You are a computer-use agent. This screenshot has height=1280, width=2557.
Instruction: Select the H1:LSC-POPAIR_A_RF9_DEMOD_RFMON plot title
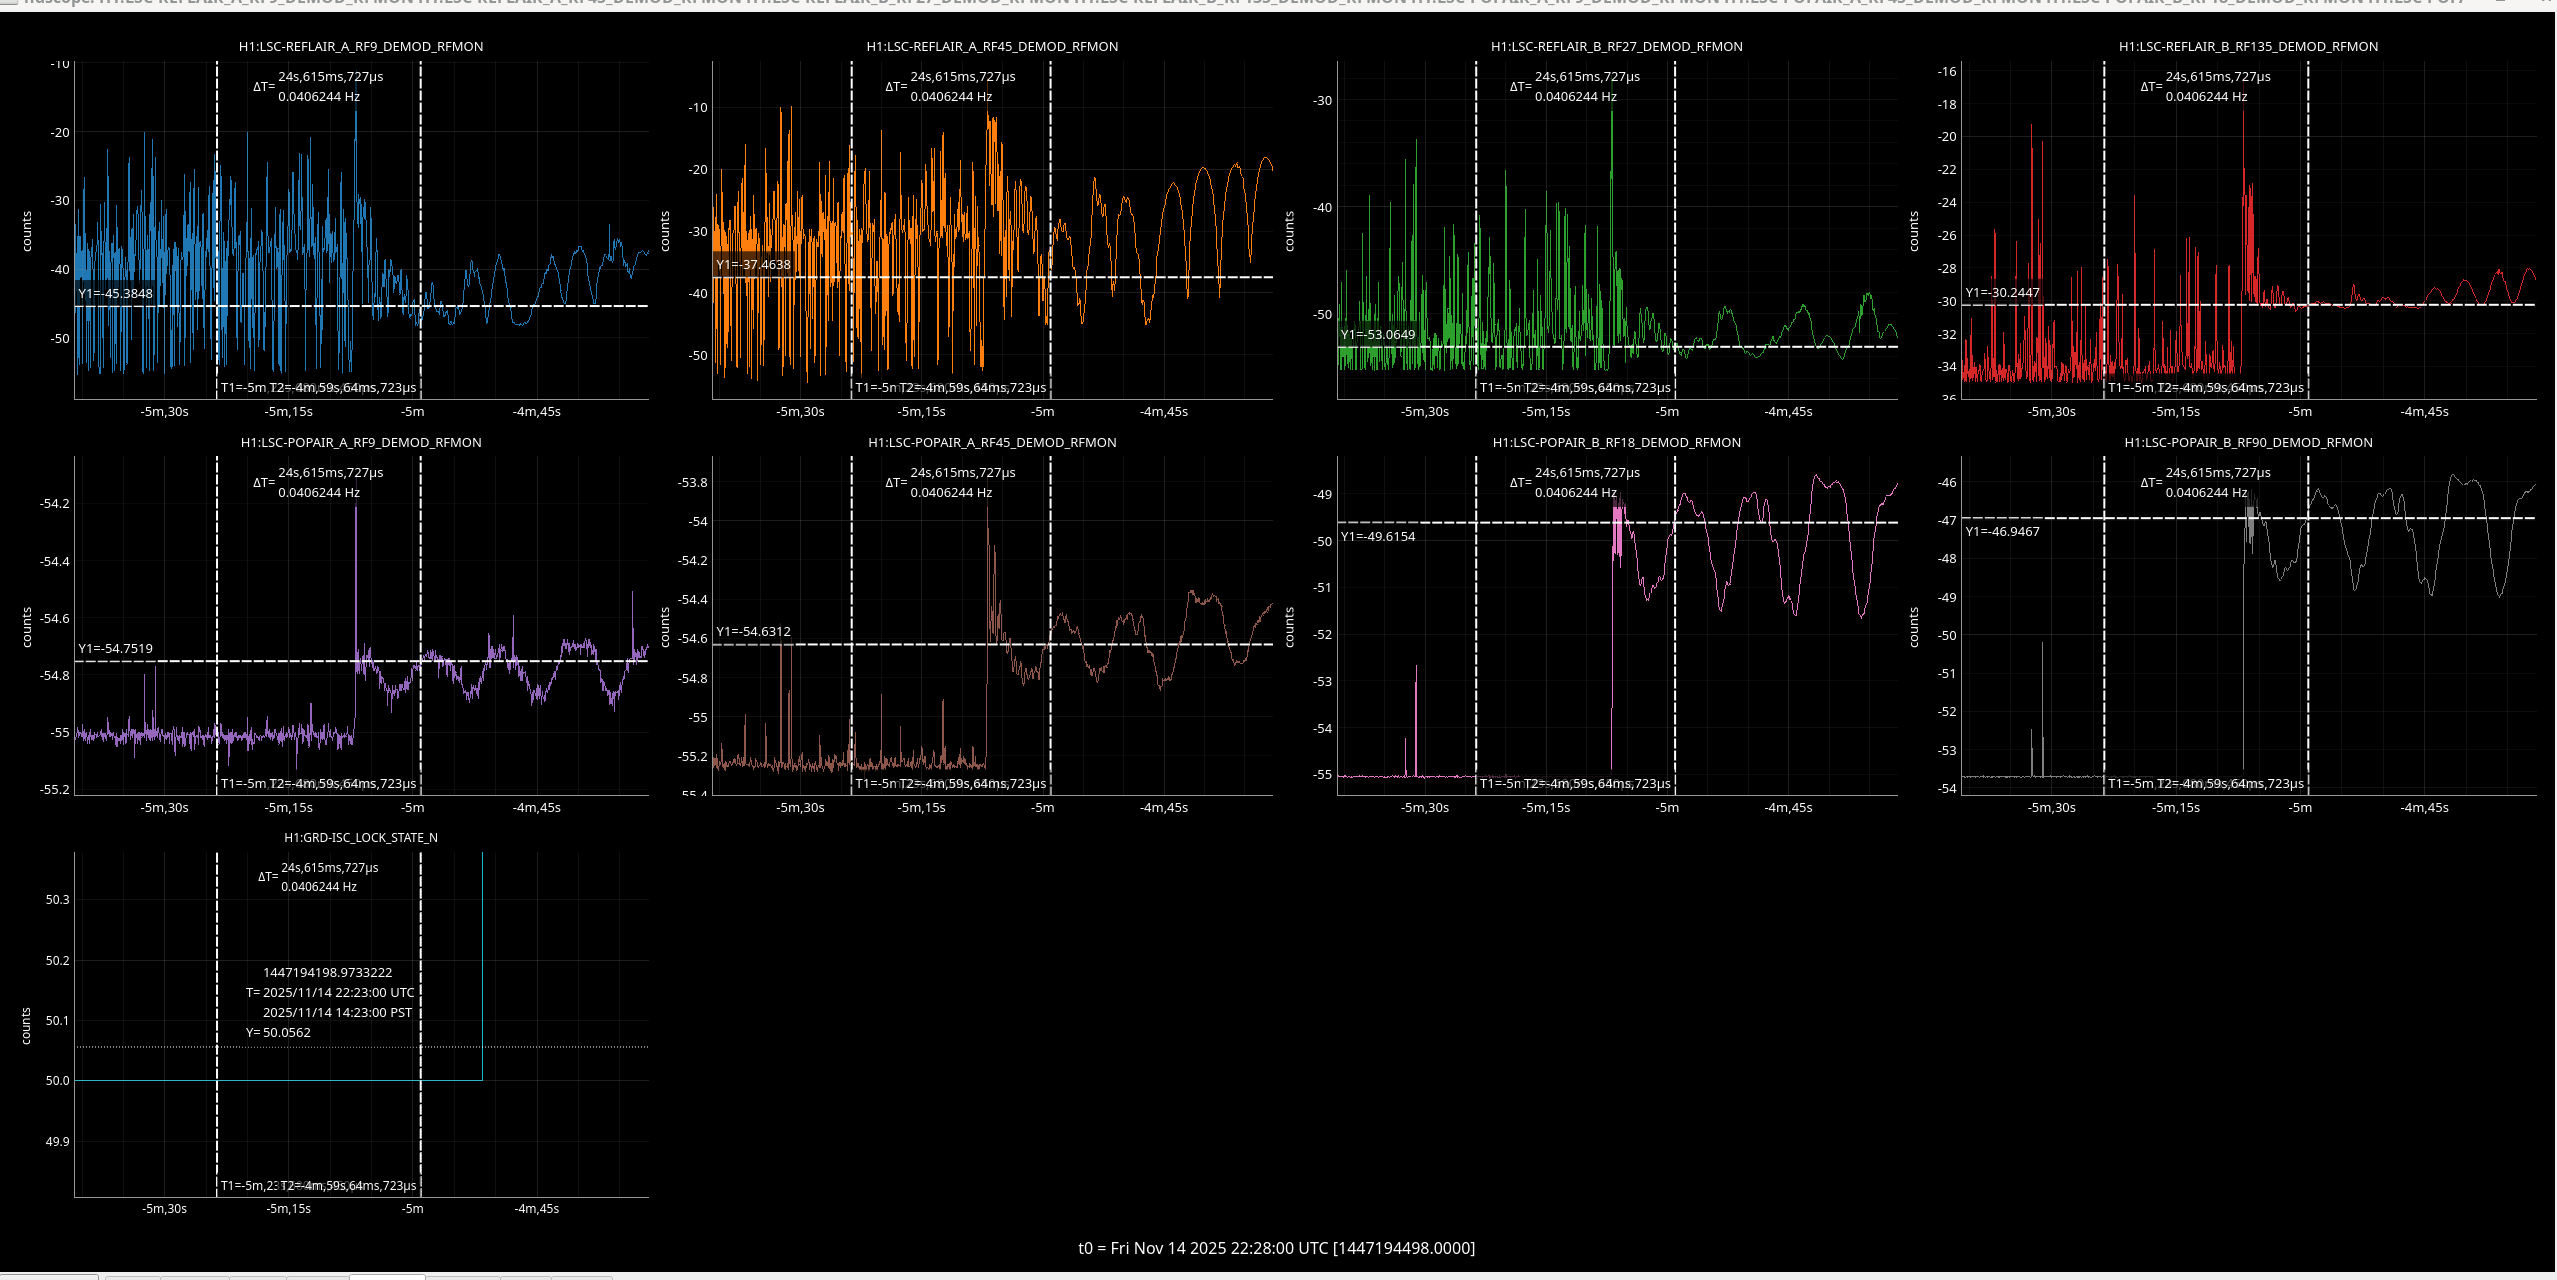coord(361,442)
